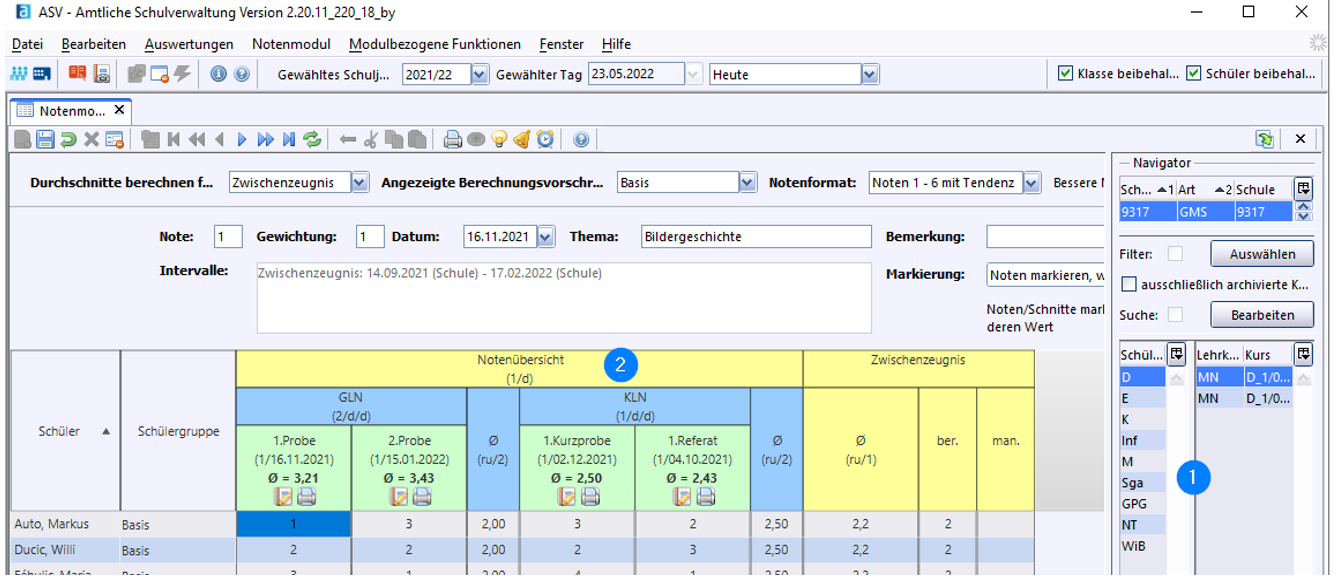Print the 1.Referat column via its printer icon
Viewport: 1340px width, 583px height.
(706, 496)
